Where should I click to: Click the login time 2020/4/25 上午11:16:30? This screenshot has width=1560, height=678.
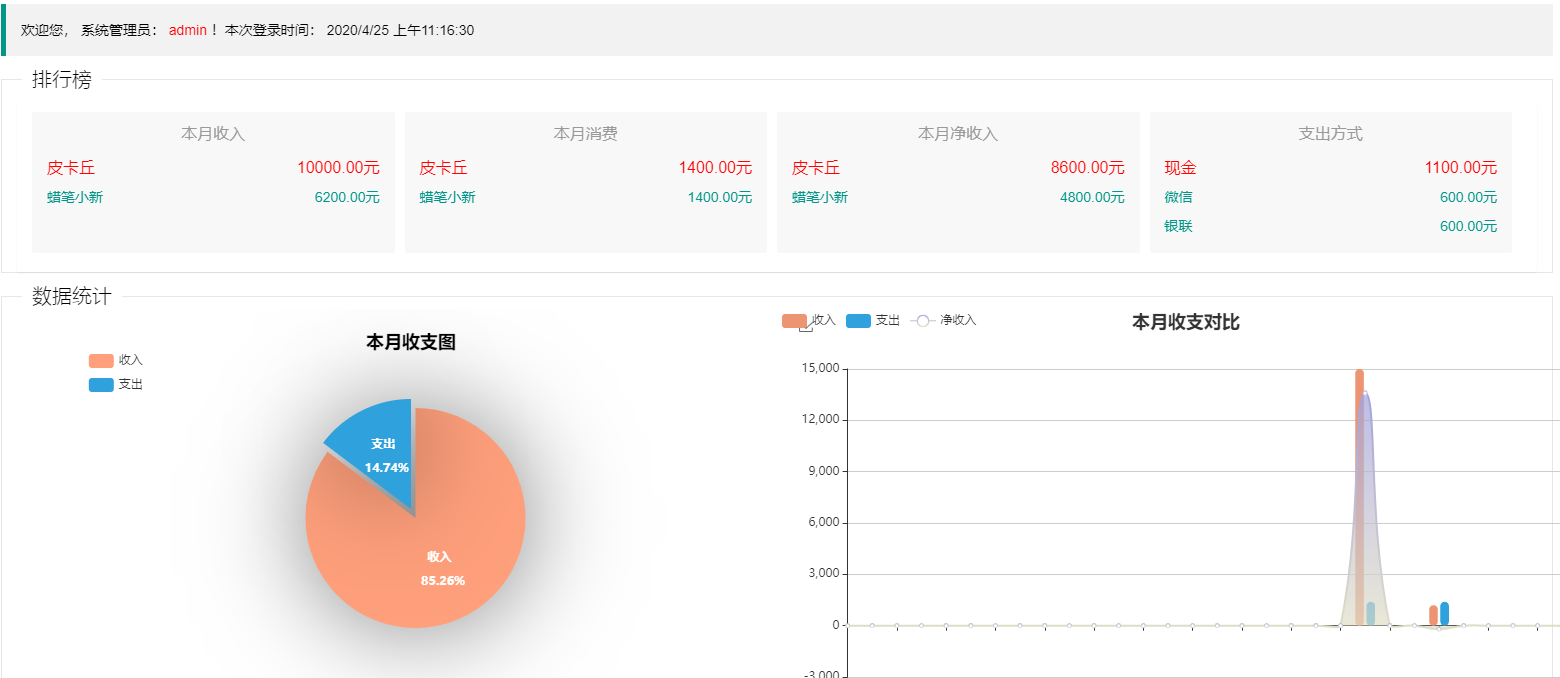400,30
